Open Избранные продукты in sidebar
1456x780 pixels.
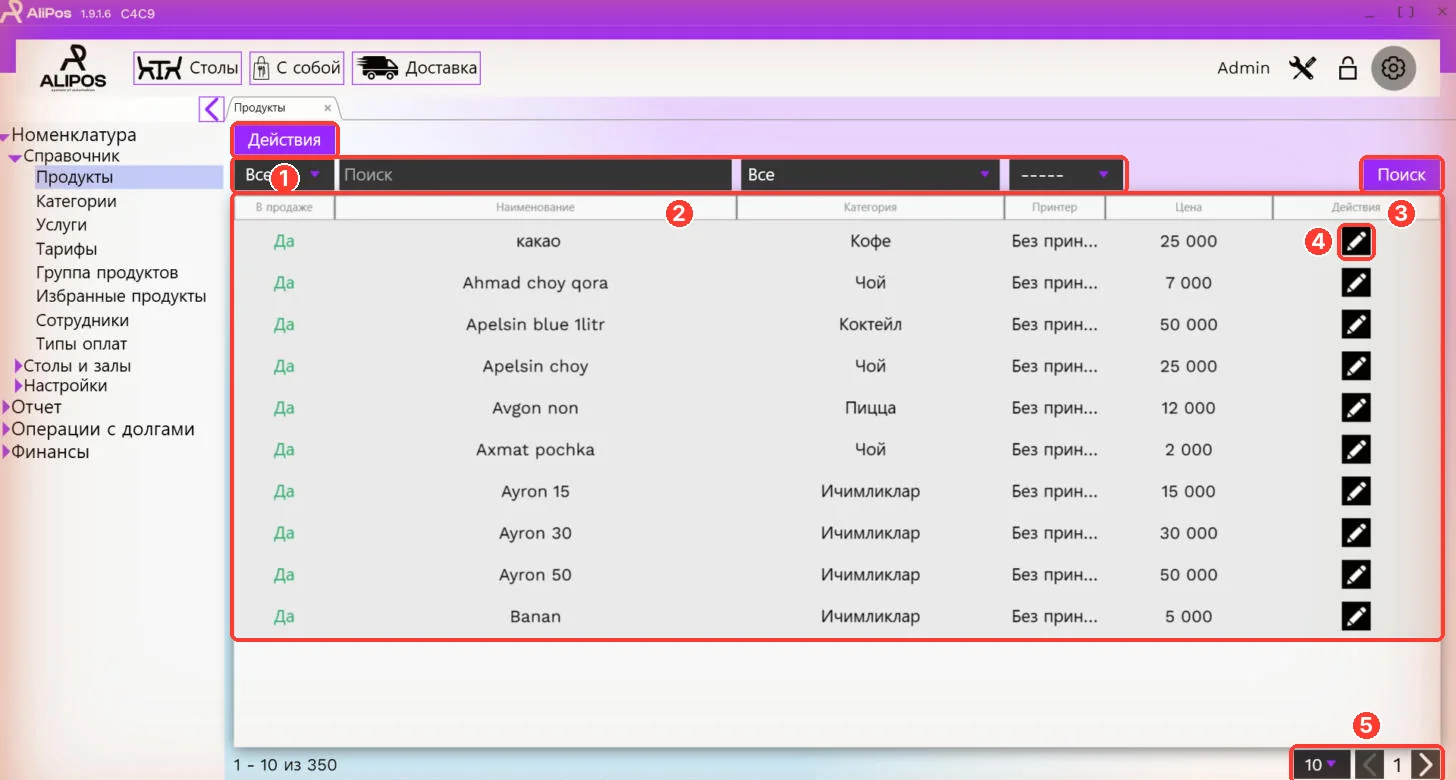point(121,297)
